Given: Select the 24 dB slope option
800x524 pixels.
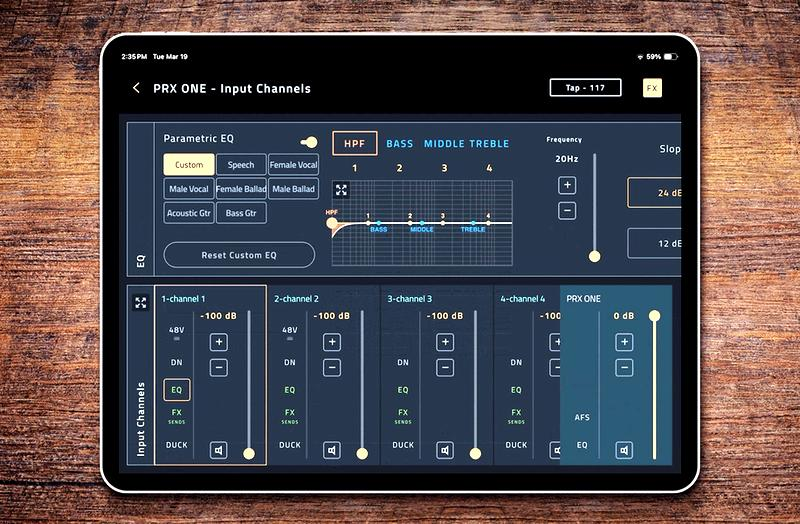Looking at the screenshot, I should tap(655, 193).
